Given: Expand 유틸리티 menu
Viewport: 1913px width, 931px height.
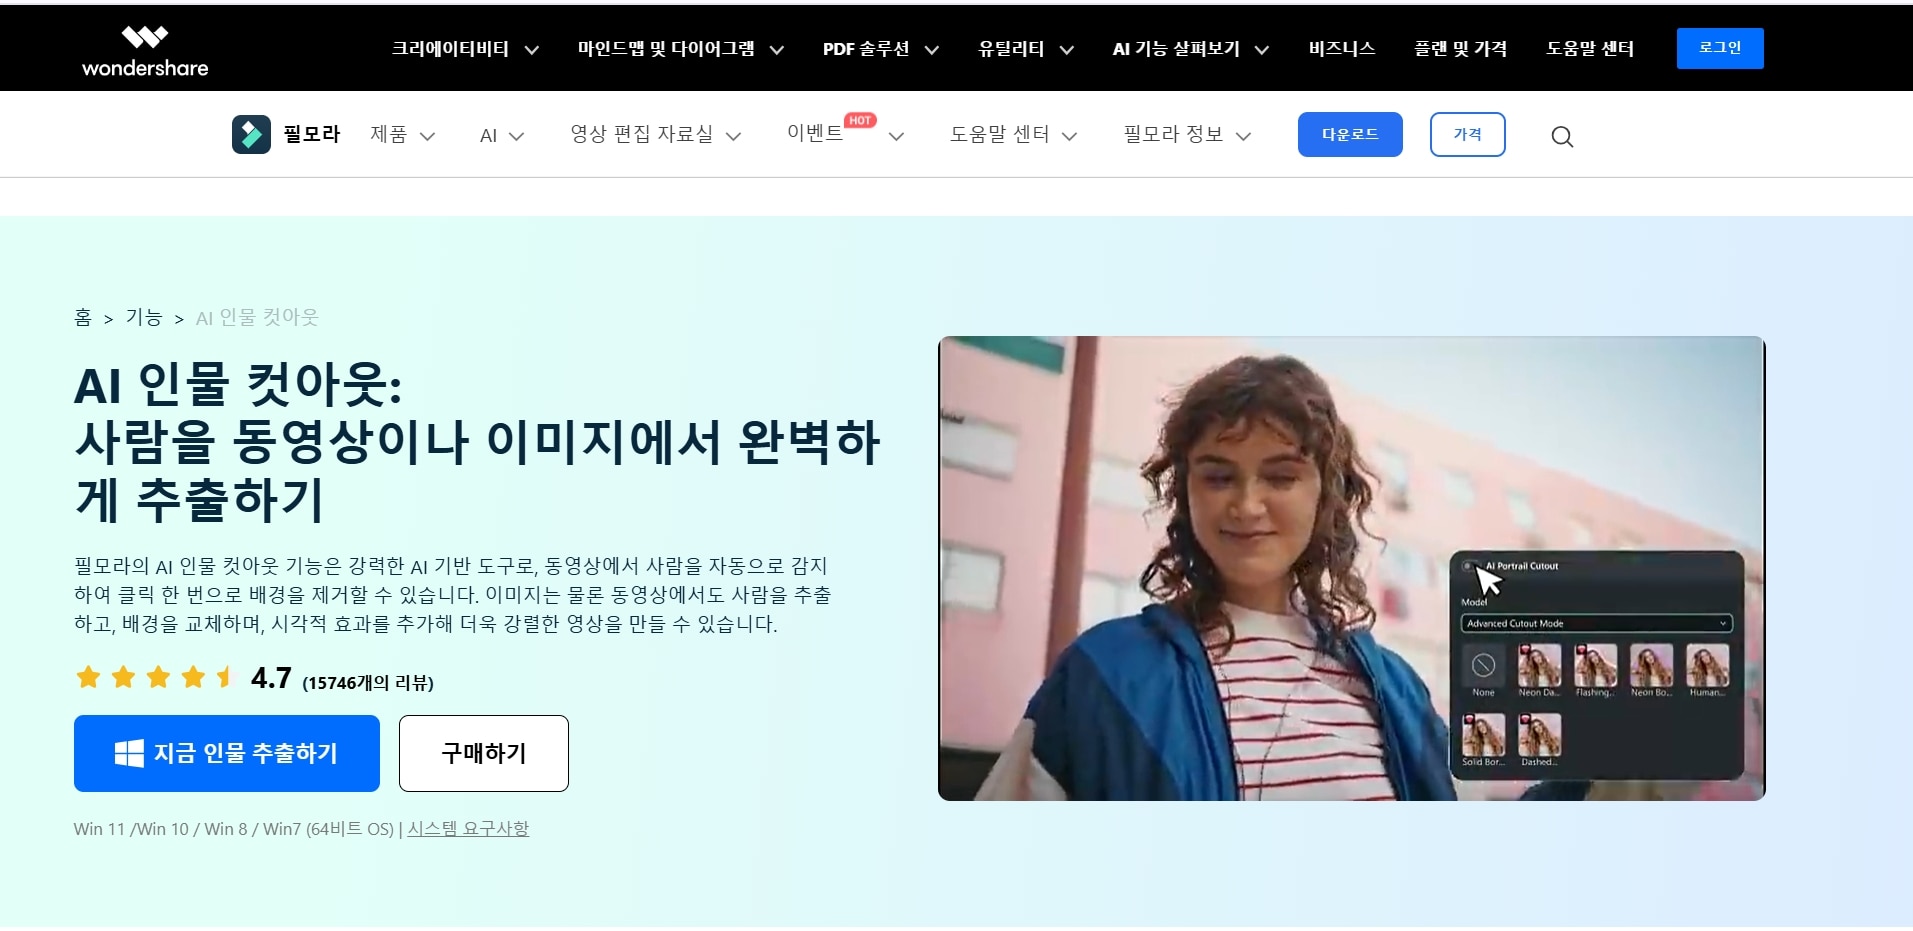Looking at the screenshot, I should (x=1026, y=49).
